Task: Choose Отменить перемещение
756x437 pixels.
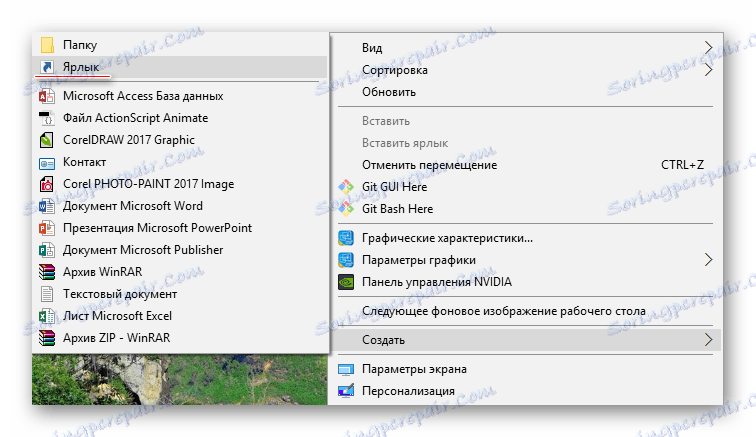Action: (526, 165)
